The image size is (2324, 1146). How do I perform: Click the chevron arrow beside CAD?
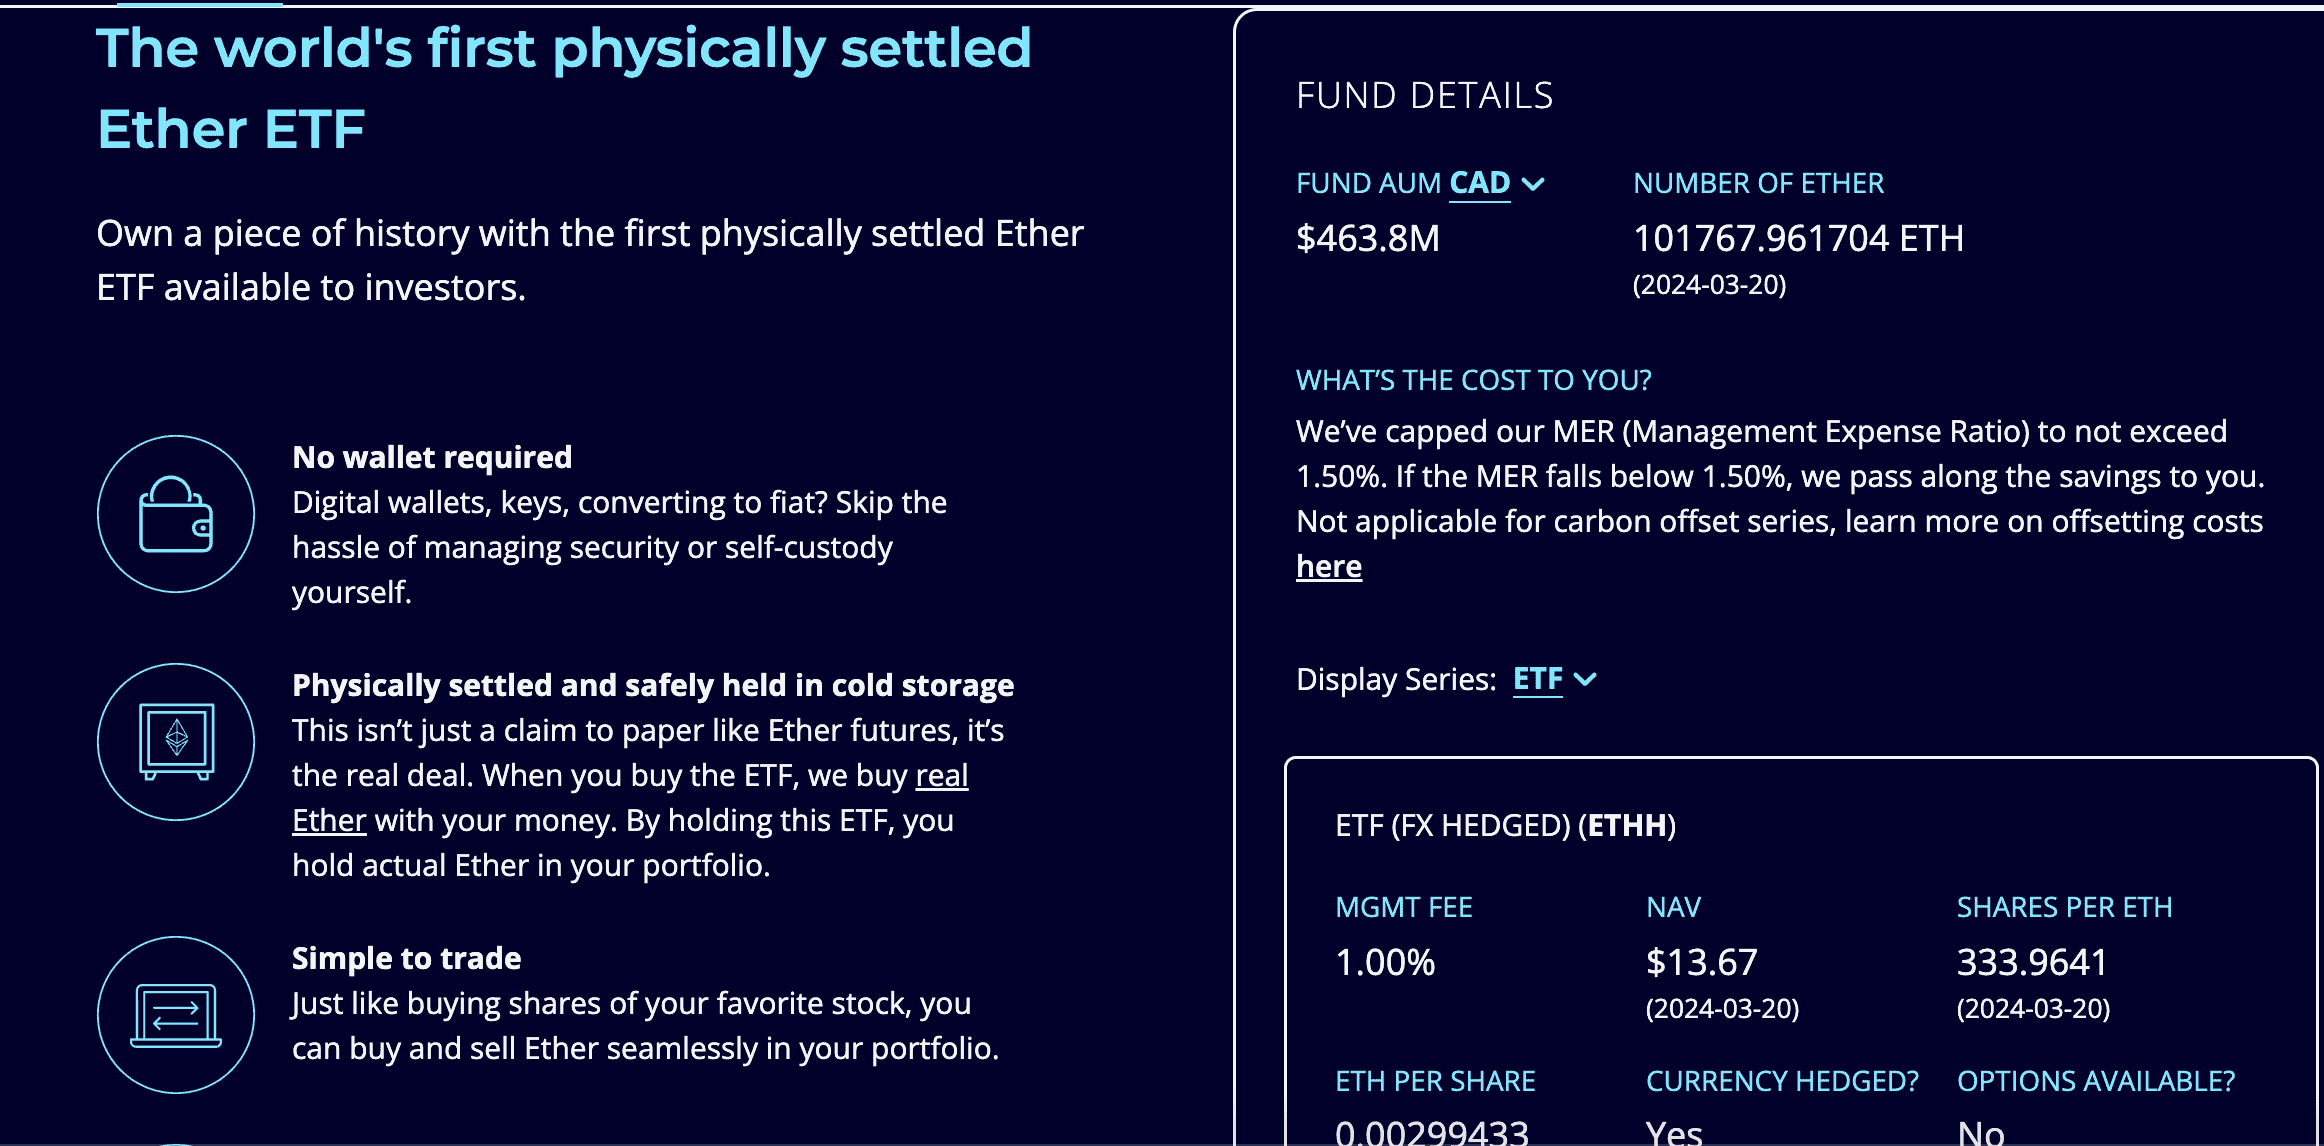coord(1533,184)
